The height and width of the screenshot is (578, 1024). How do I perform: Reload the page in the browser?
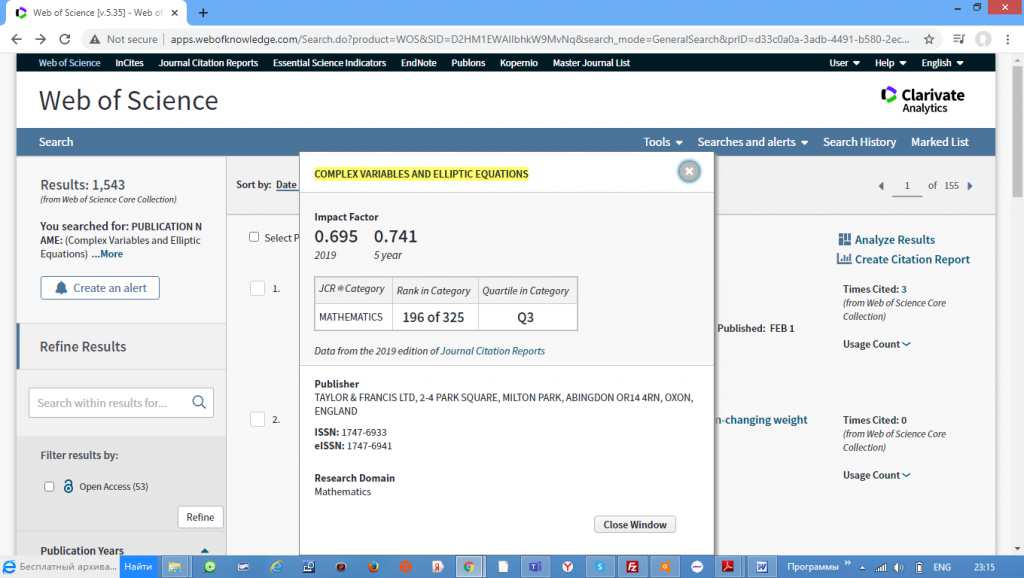pyautogui.click(x=65, y=39)
